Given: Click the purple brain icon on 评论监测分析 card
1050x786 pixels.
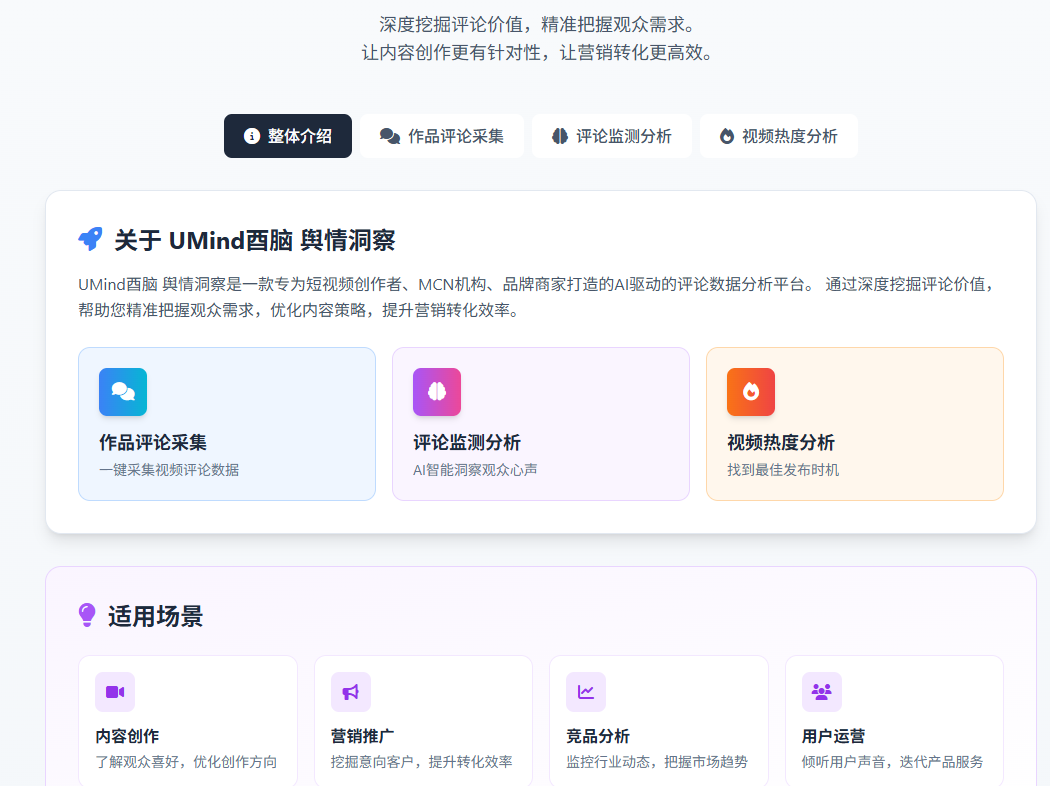Looking at the screenshot, I should (437, 392).
